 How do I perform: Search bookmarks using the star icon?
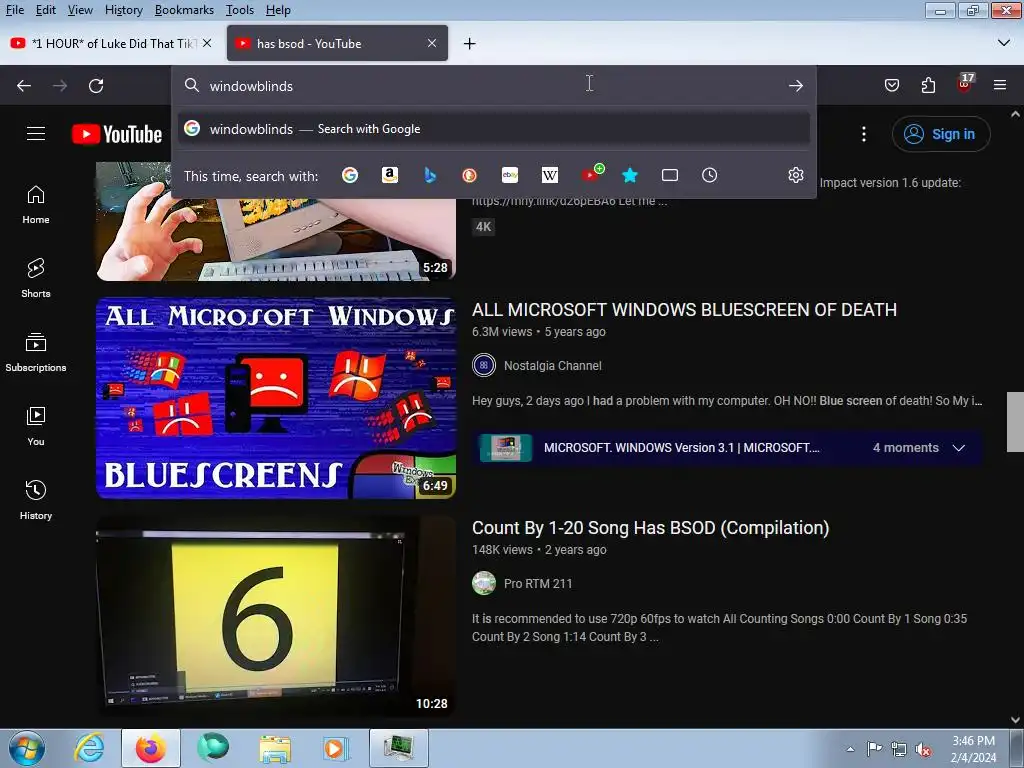[x=630, y=175]
